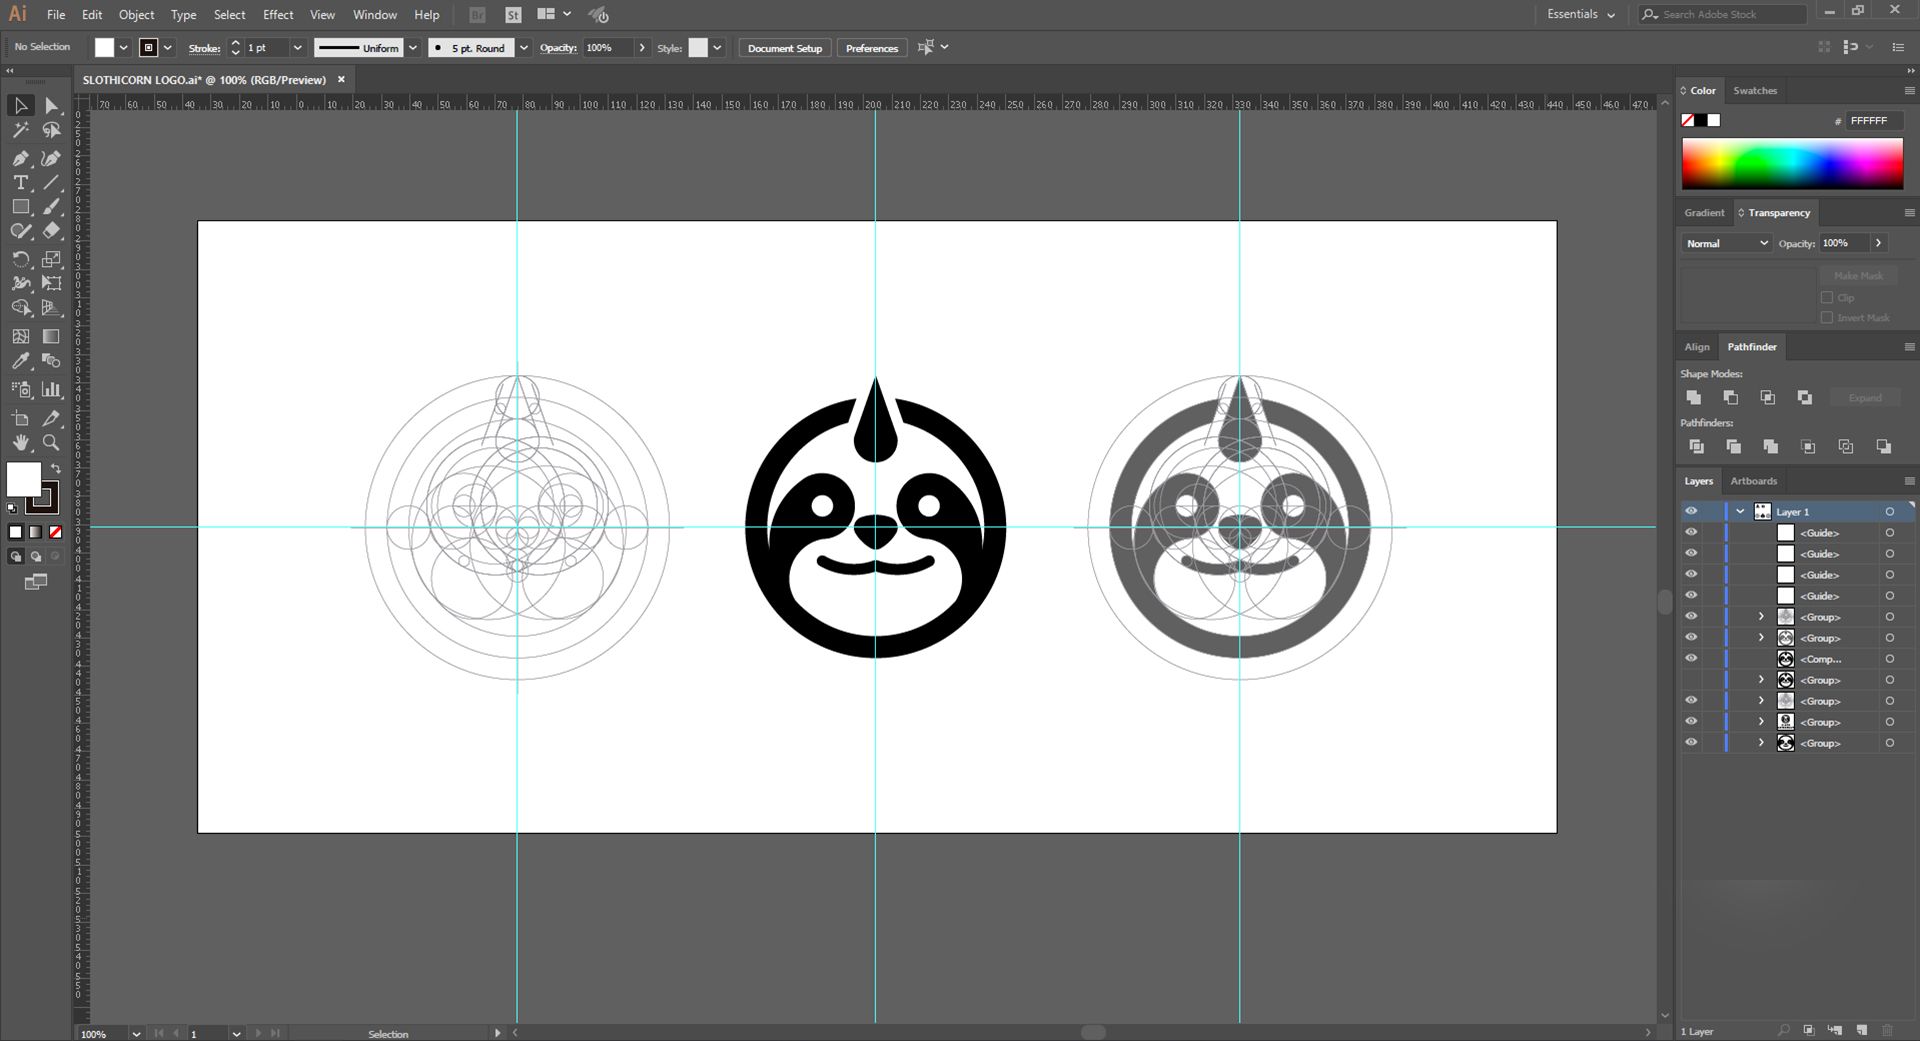This screenshot has height=1041, width=1920.
Task: Open the Uniform variable width profile dropdown
Action: pos(412,47)
